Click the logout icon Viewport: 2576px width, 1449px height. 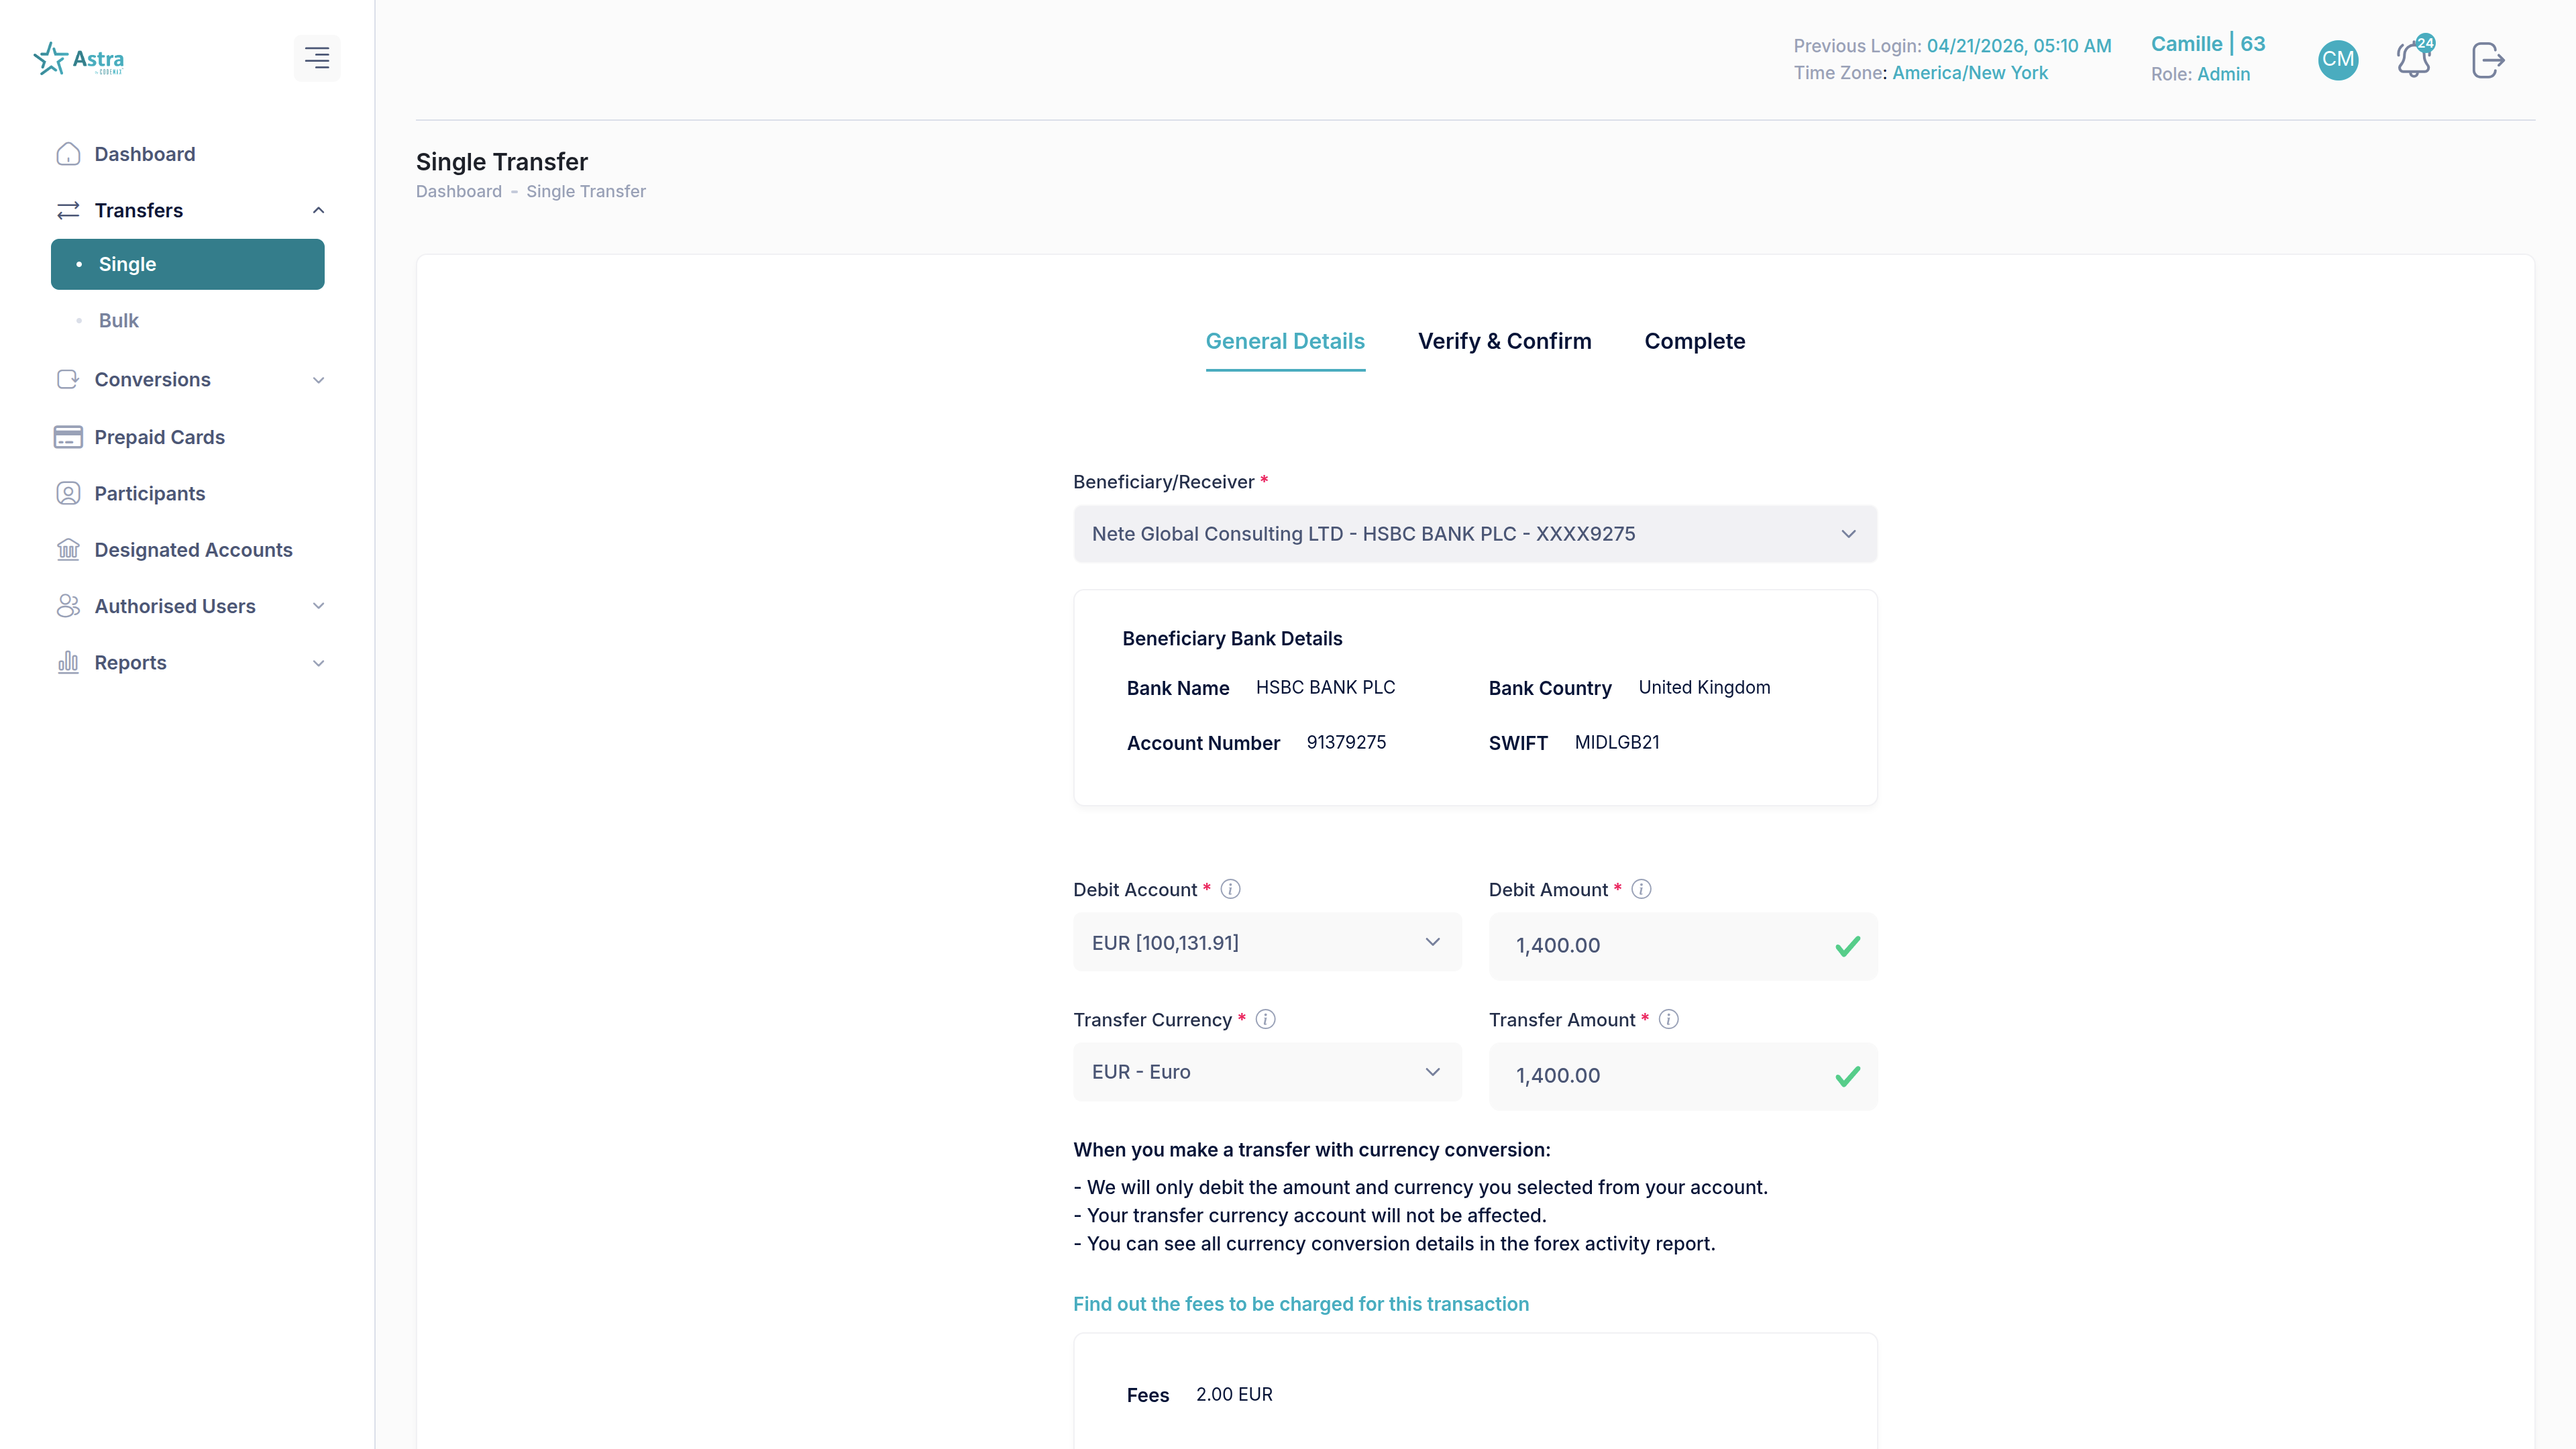click(2488, 60)
